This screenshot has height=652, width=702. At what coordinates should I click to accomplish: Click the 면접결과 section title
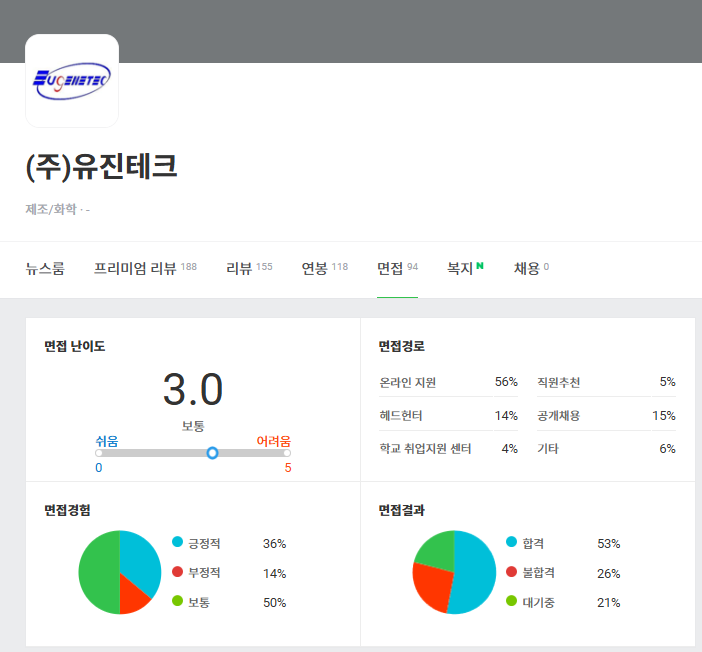click(402, 510)
